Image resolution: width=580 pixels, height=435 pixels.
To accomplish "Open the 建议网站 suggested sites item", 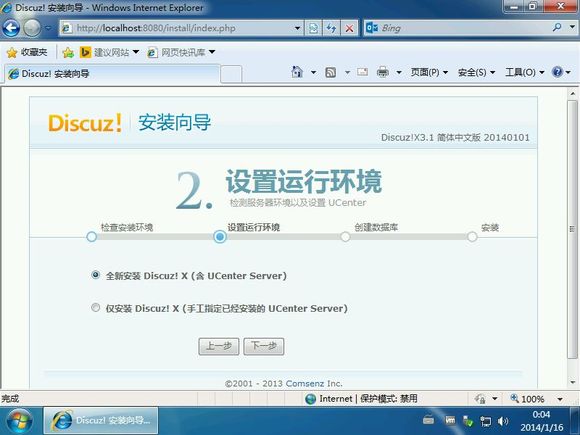I will click(109, 53).
